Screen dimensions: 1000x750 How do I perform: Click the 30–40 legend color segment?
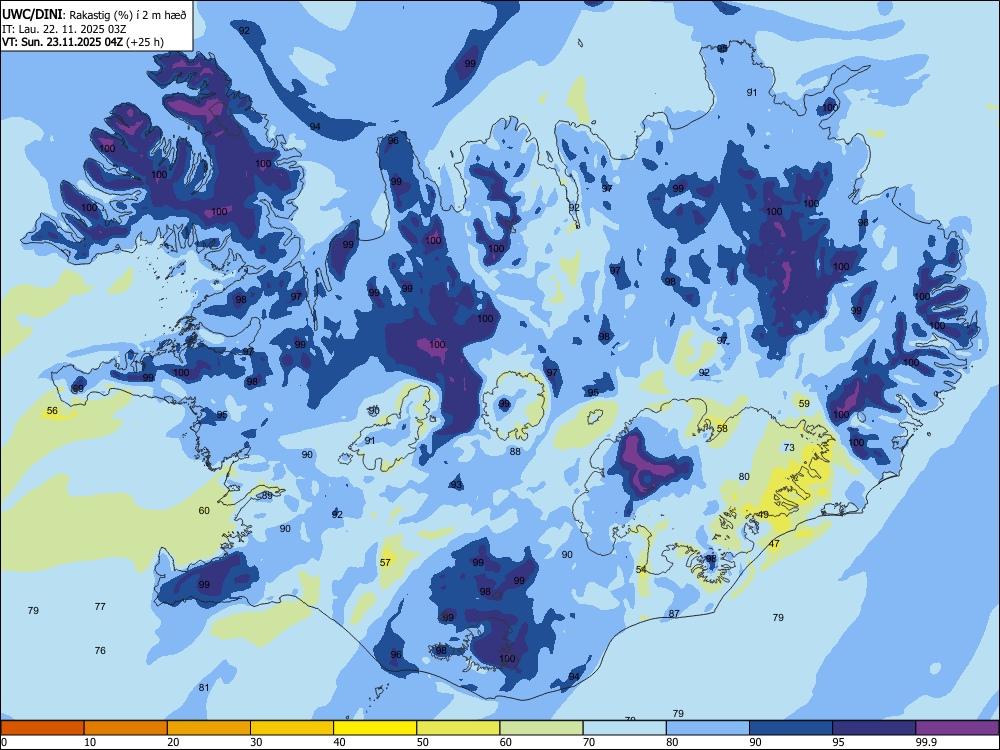click(x=292, y=728)
